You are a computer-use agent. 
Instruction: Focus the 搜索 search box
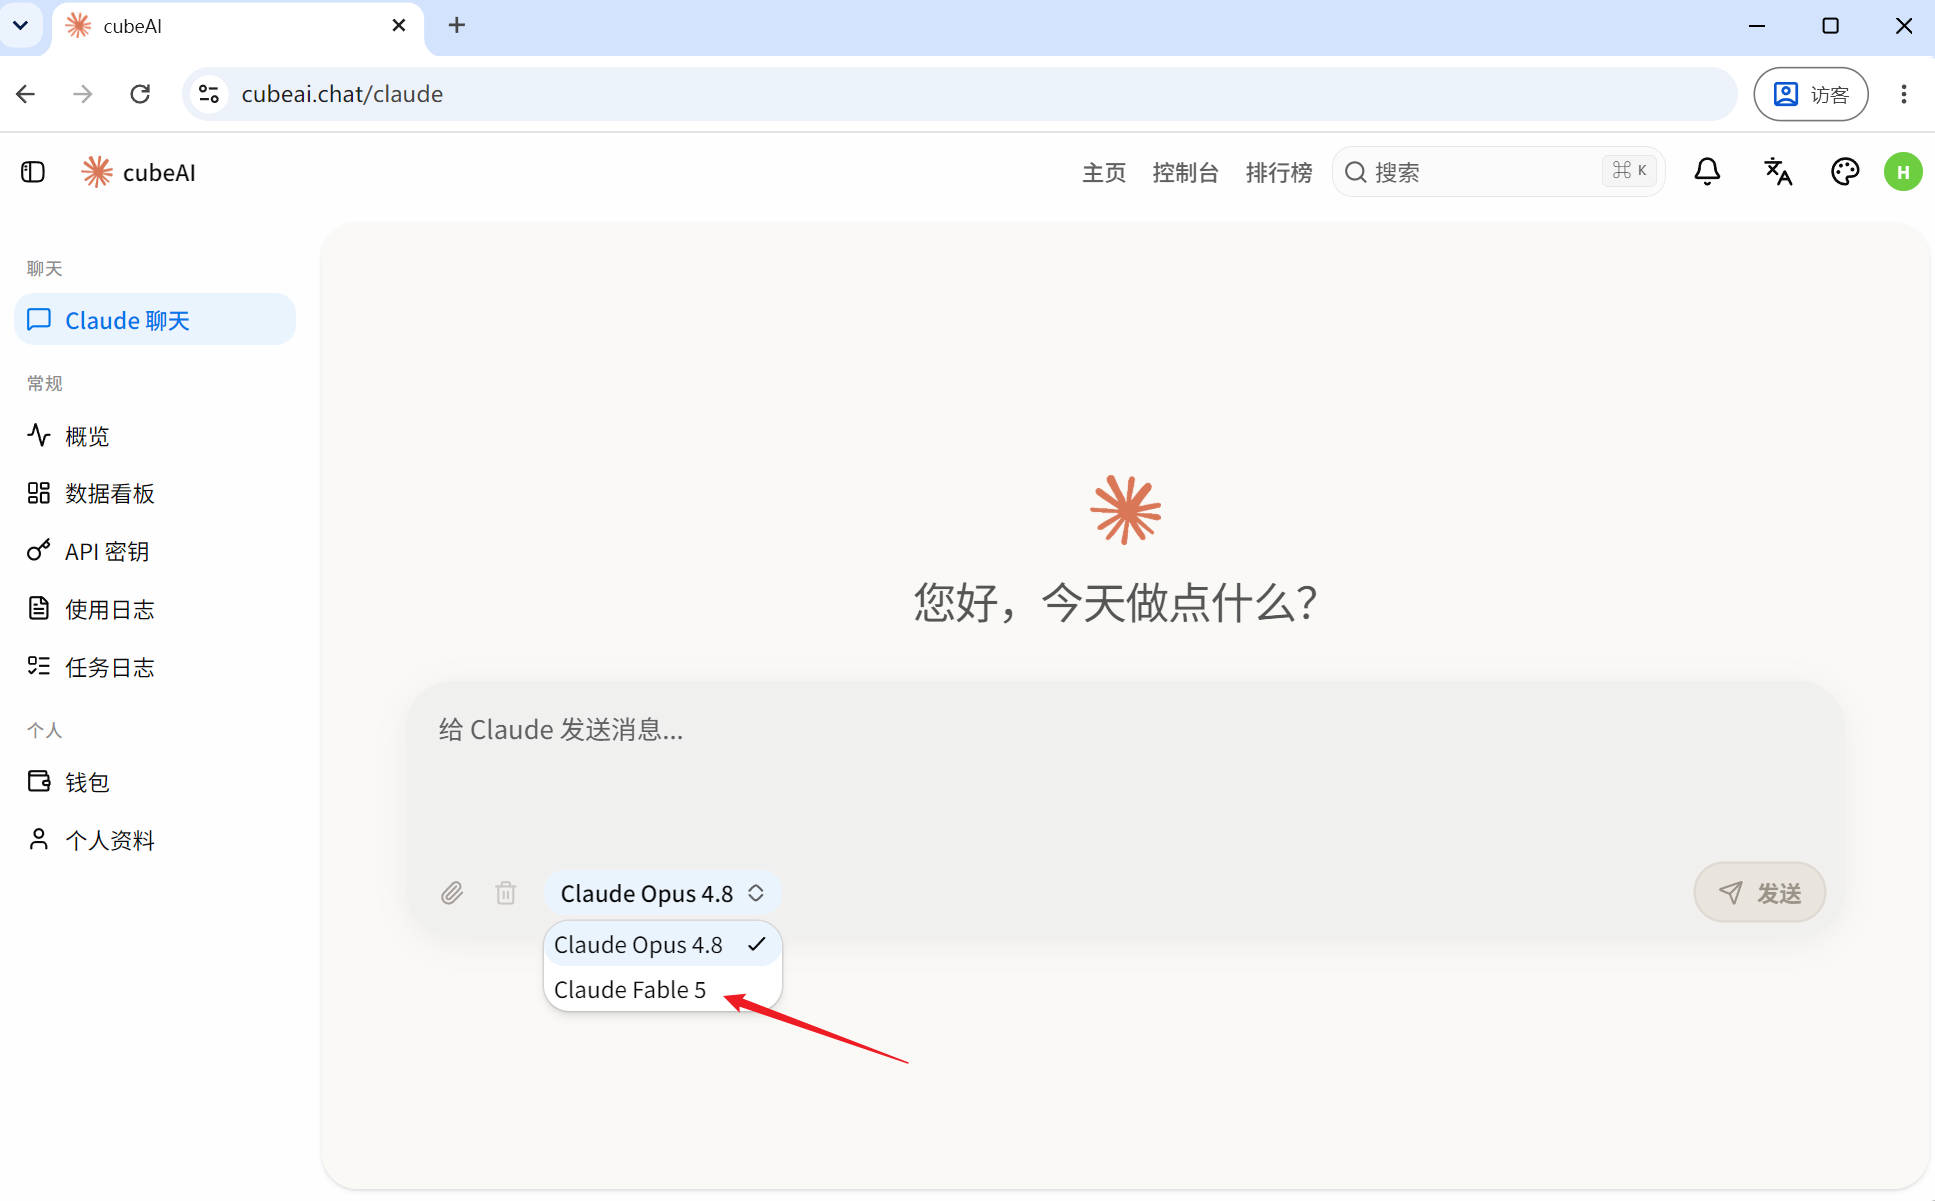pyautogui.click(x=1498, y=172)
